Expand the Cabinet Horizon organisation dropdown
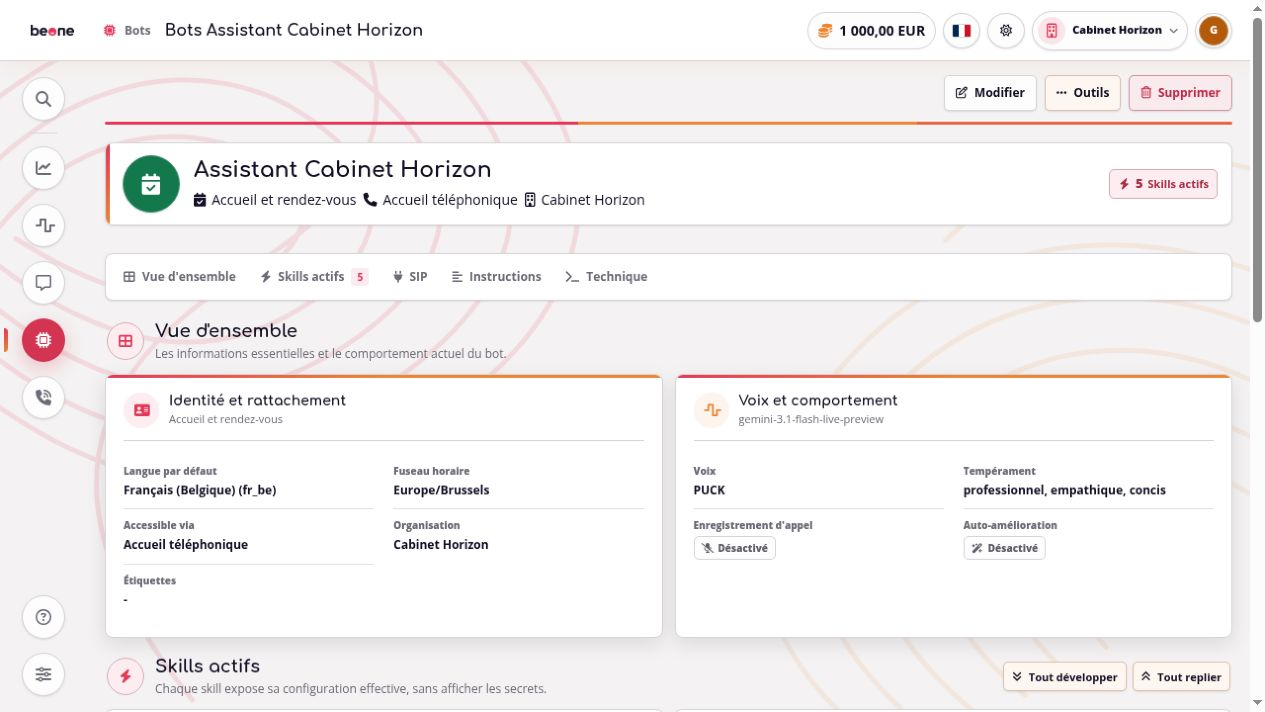This screenshot has height=712, width=1265. (1110, 30)
